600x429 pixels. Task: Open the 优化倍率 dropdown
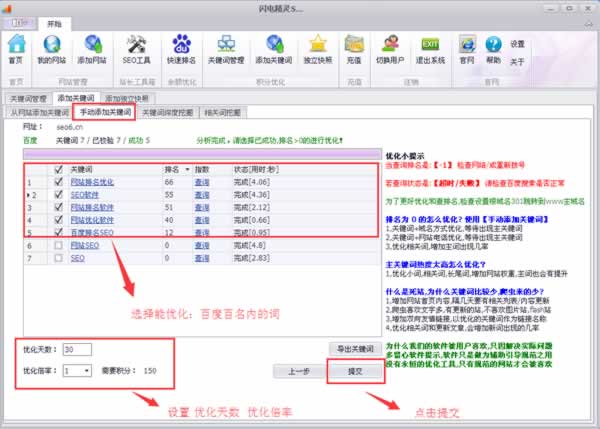(x=79, y=370)
